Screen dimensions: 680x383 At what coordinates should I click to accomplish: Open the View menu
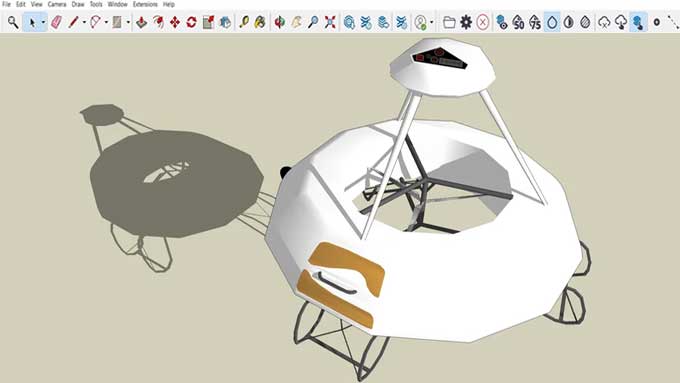click(x=36, y=4)
